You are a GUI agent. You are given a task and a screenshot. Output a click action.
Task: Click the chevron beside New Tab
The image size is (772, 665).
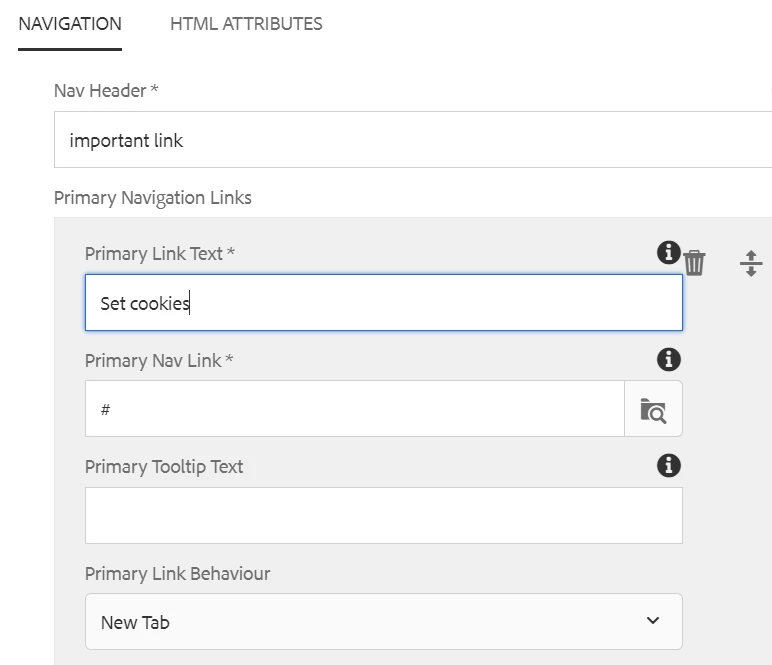pos(653,621)
